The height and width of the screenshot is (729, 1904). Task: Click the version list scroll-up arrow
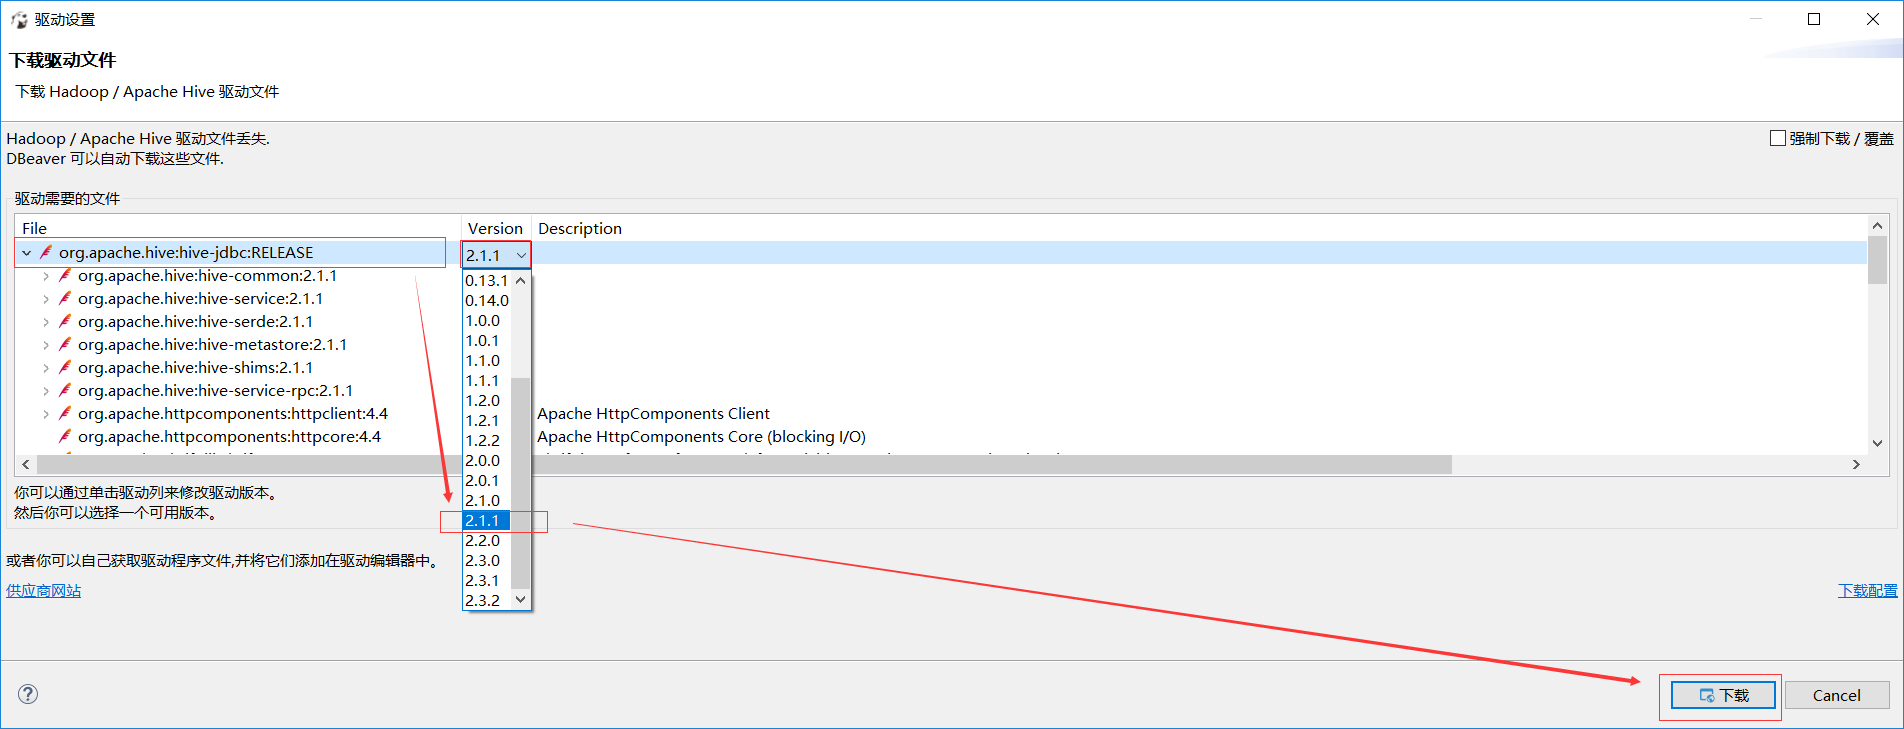coord(520,281)
